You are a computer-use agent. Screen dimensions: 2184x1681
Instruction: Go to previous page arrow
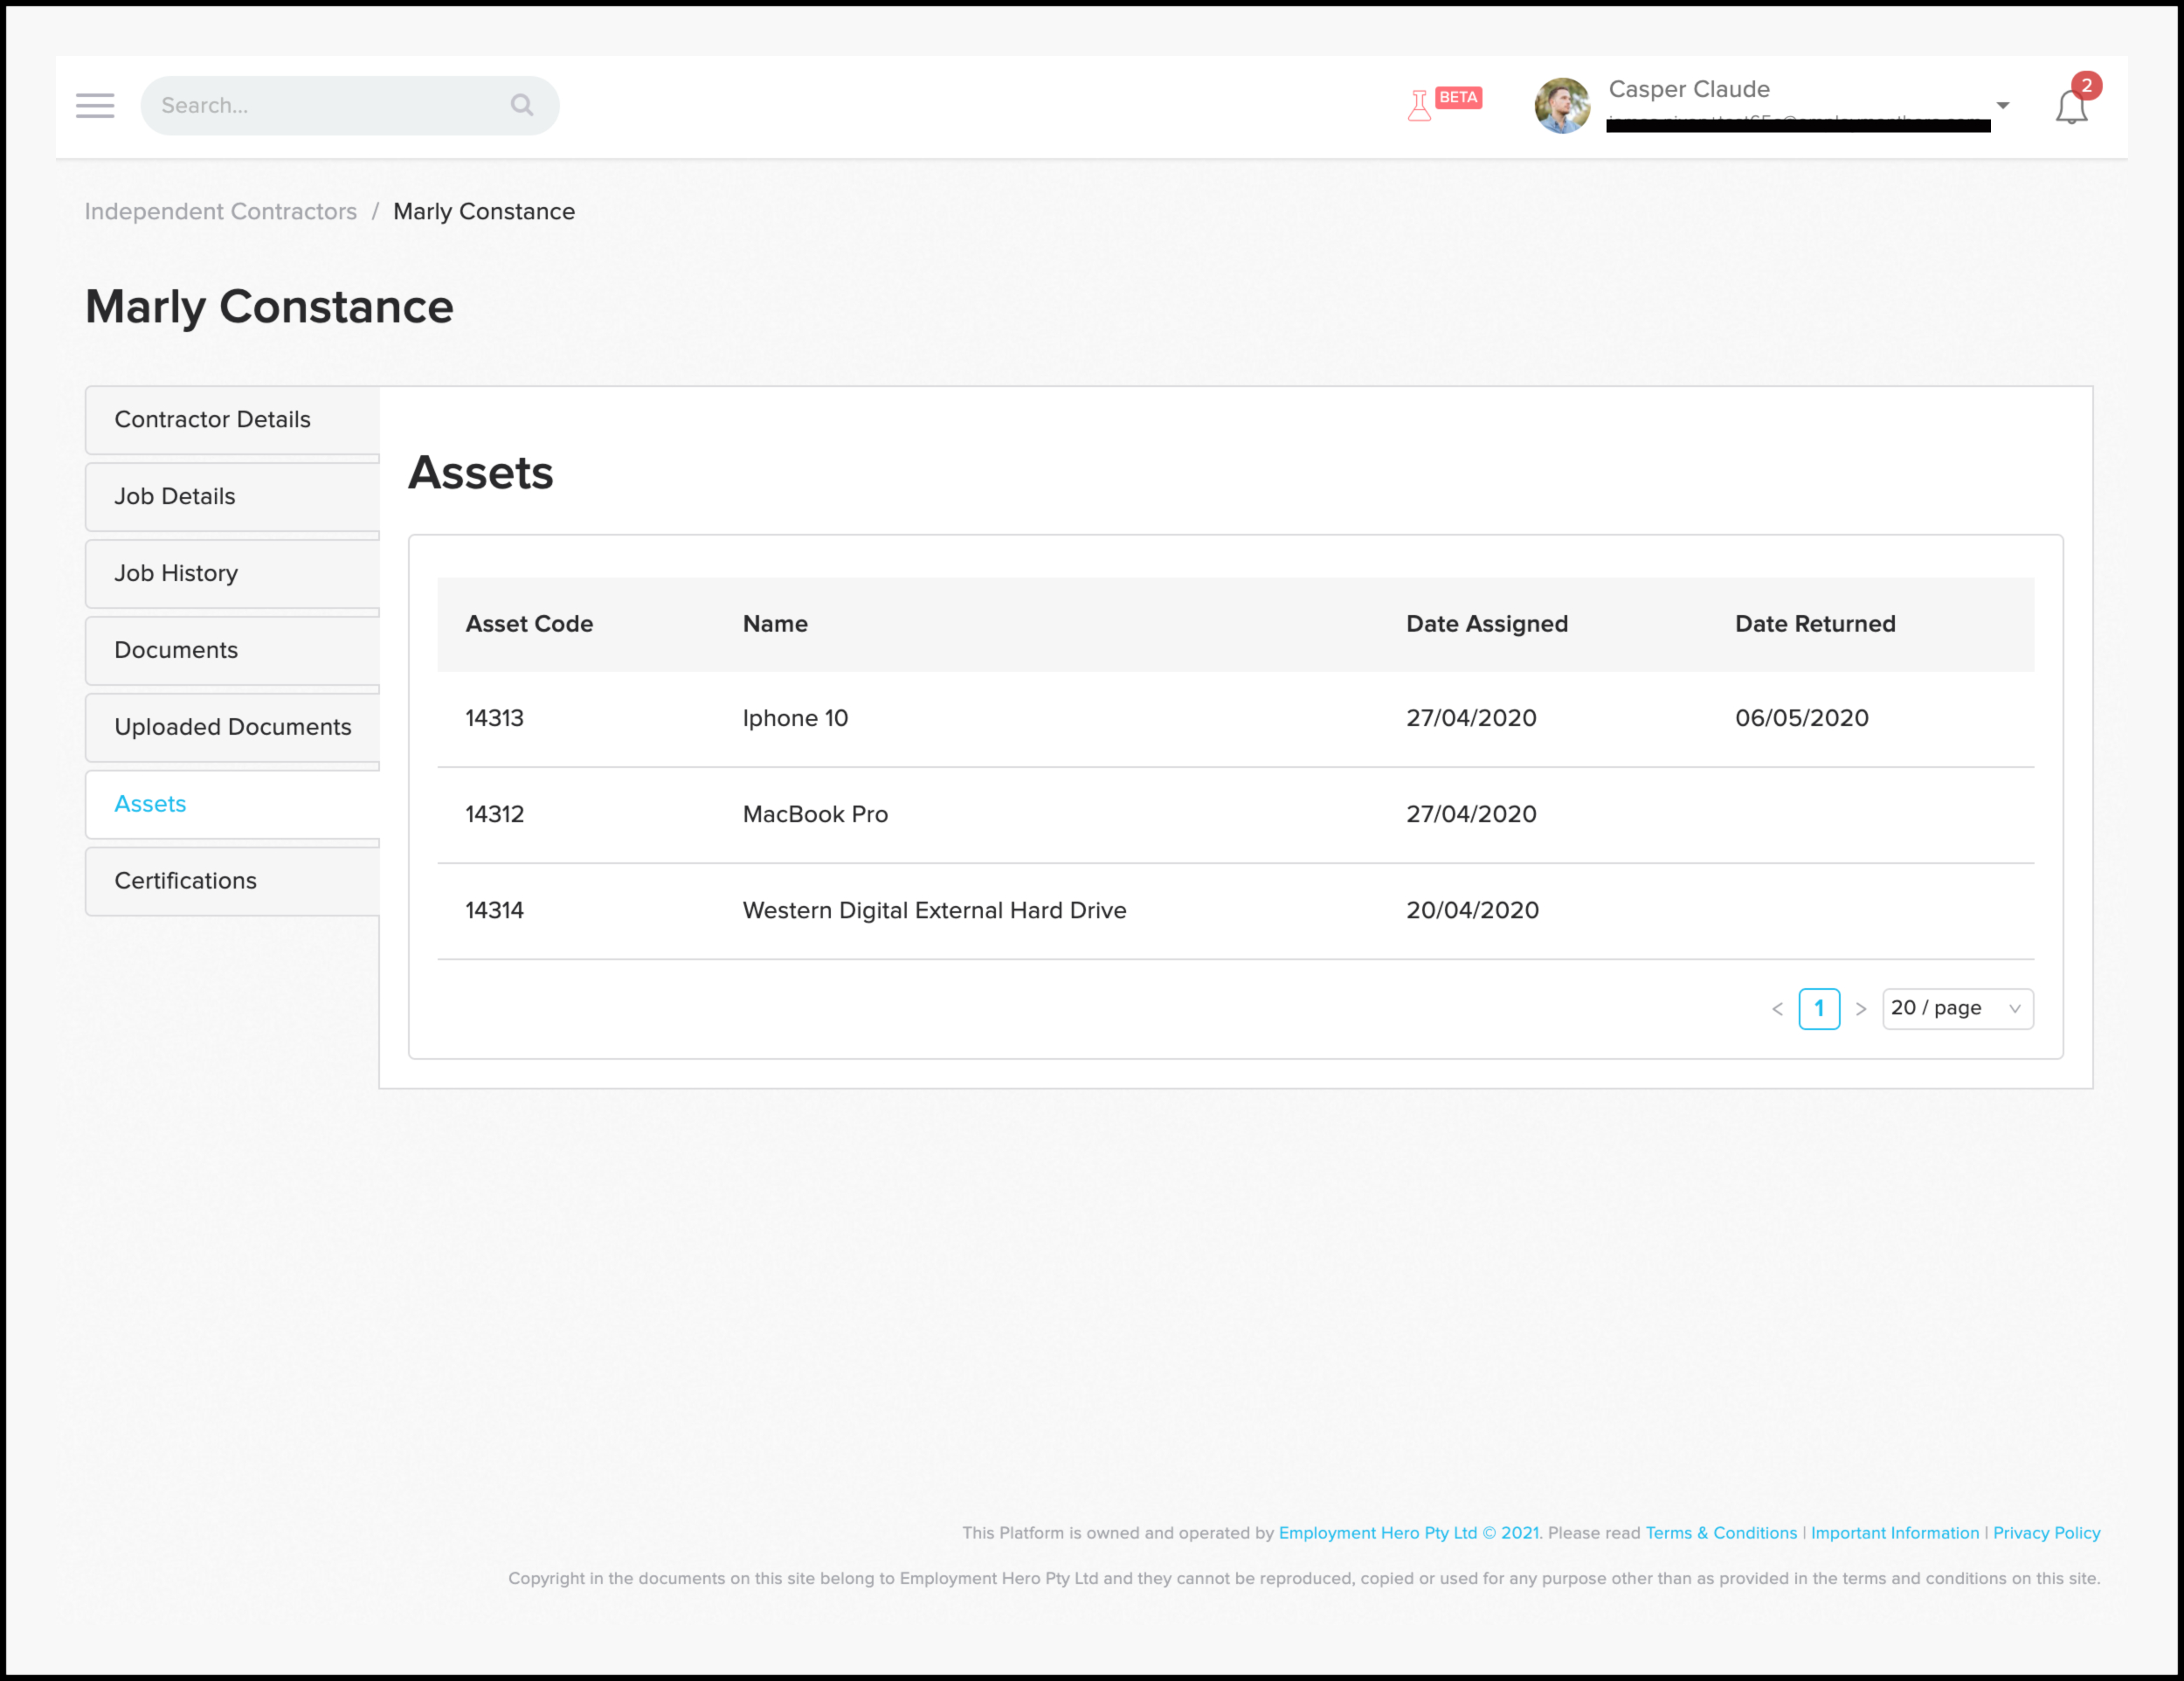(1777, 1009)
